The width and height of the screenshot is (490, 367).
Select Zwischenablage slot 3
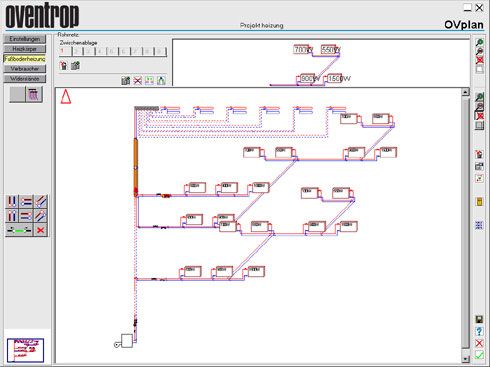89,51
